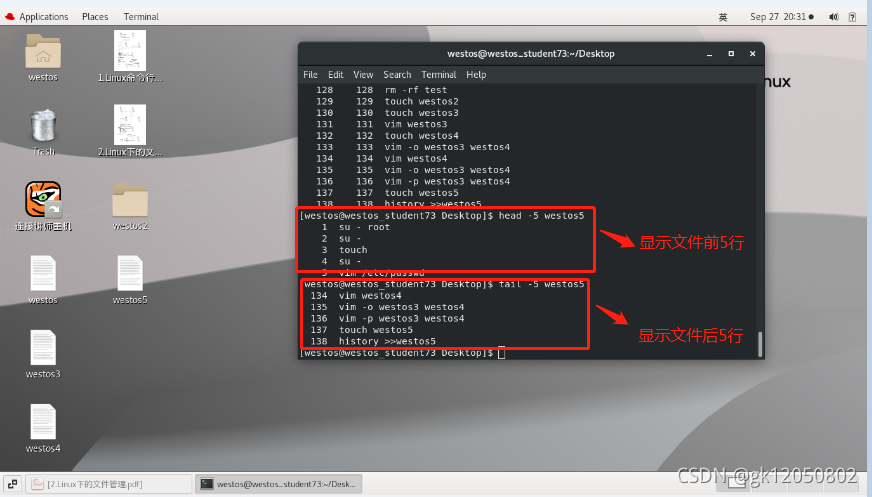Switch to the PDF viewer taskbar entry
Screen dimensions: 872x497
(x=110, y=484)
